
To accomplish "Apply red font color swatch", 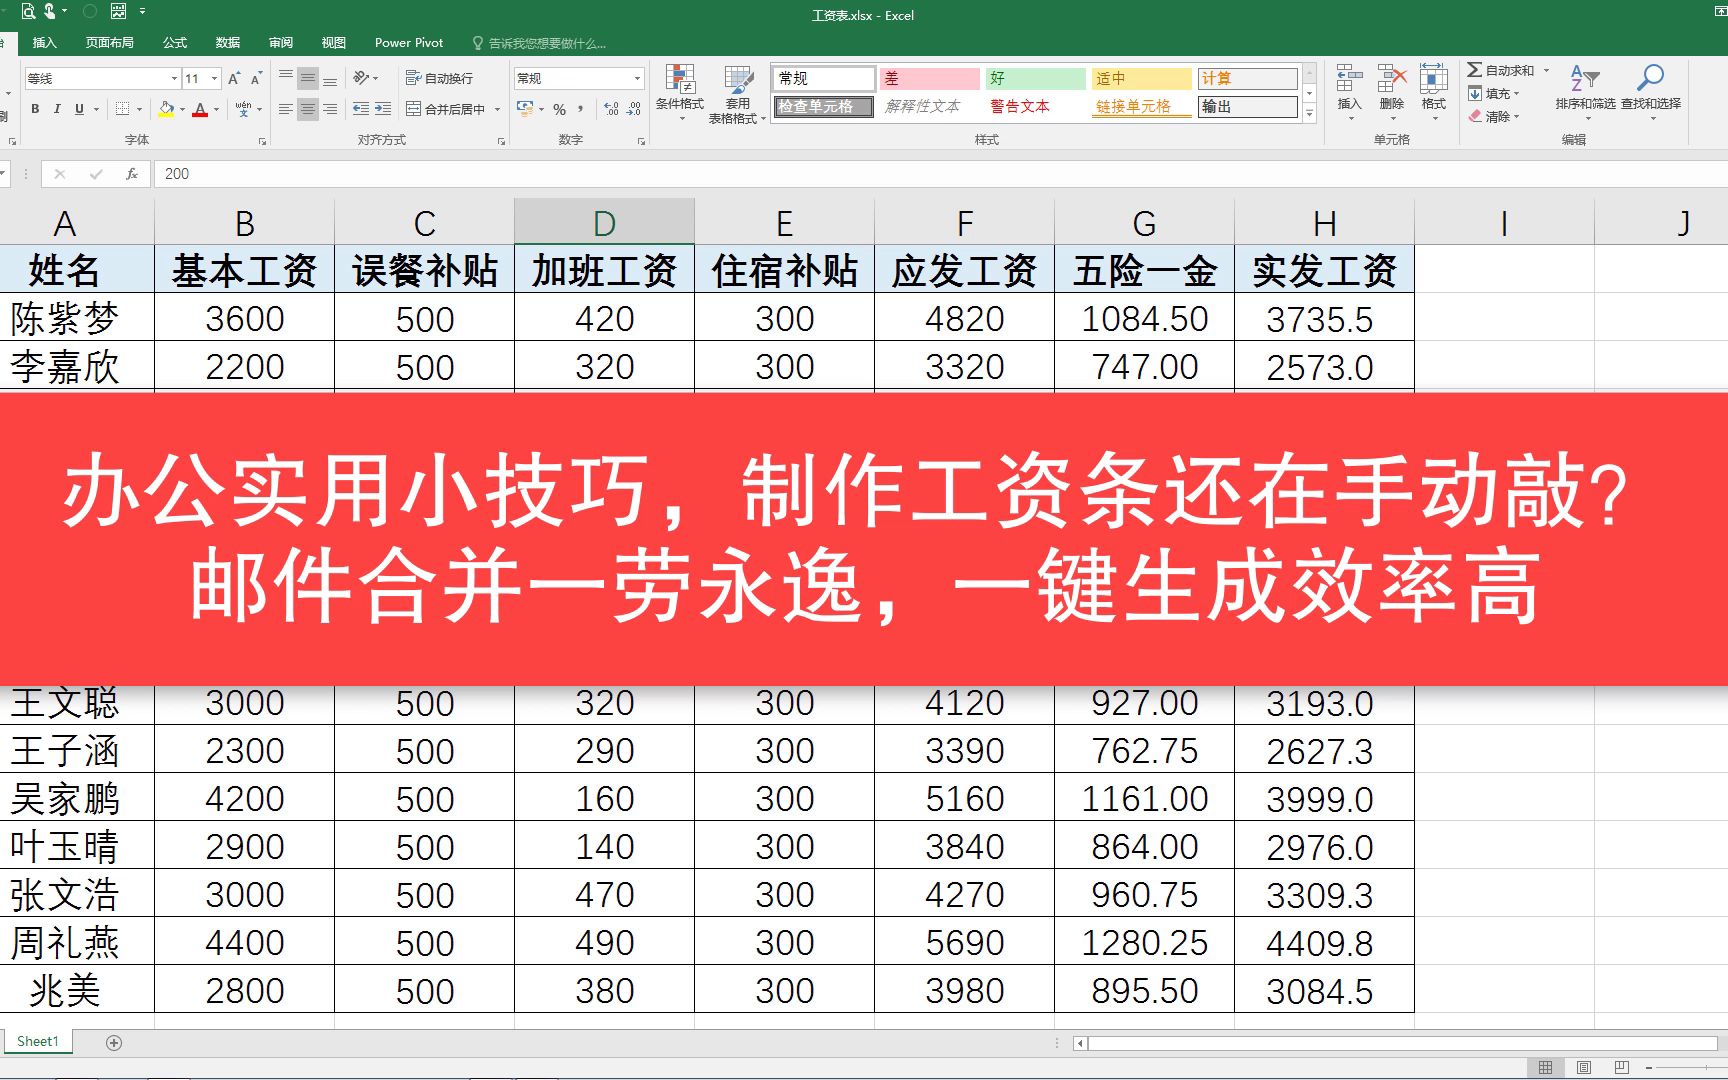I will pos(201,109).
